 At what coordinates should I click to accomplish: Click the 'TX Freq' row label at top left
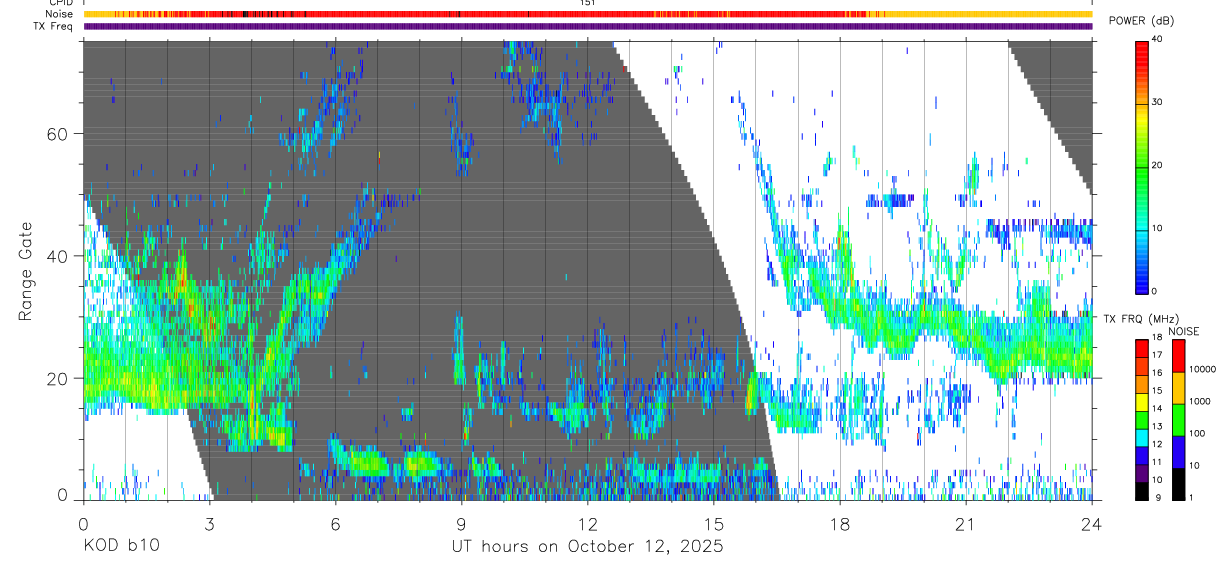click(x=54, y=26)
